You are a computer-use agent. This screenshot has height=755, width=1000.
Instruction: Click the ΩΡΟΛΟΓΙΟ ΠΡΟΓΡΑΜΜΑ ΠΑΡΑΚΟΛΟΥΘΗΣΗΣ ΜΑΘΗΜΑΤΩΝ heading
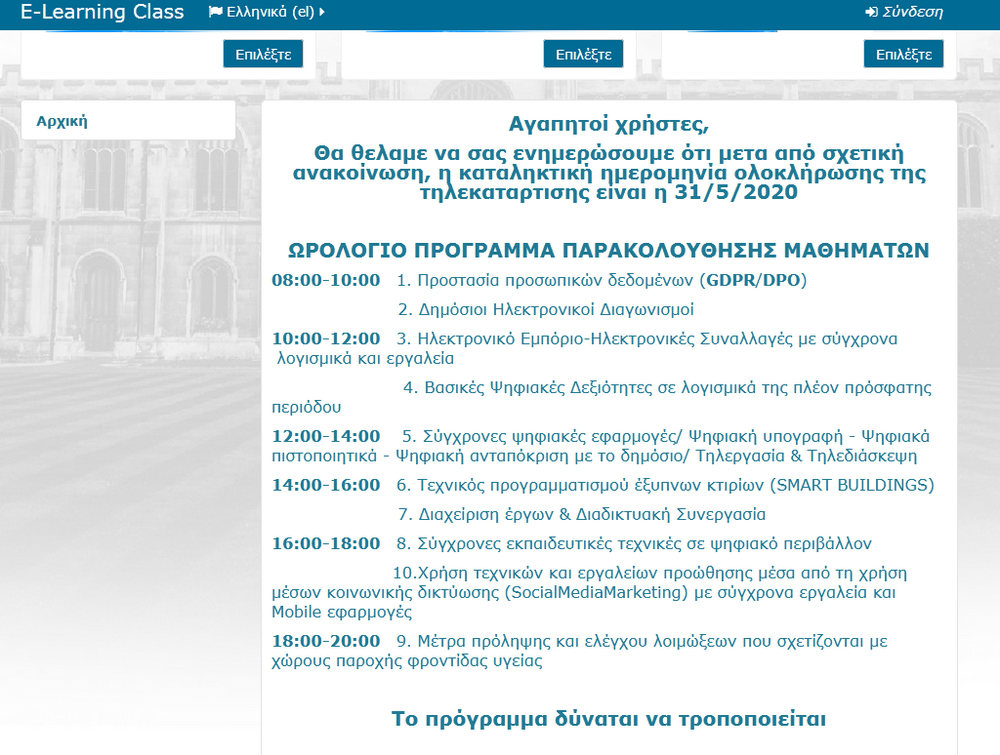pyautogui.click(x=608, y=249)
